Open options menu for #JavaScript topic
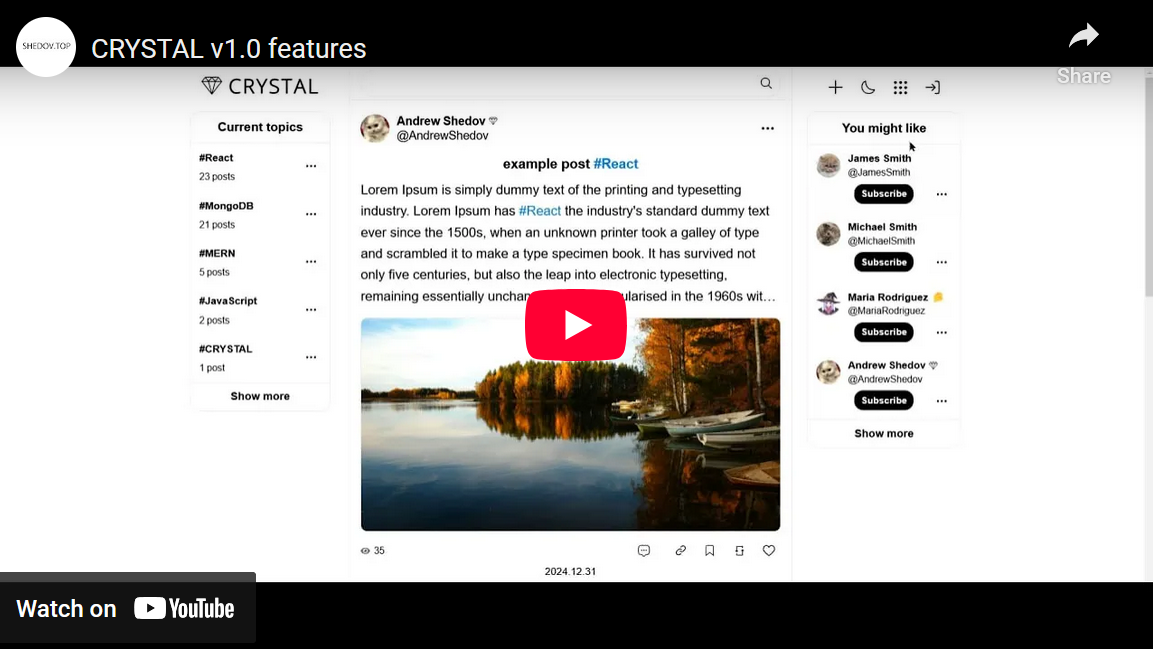The width and height of the screenshot is (1153, 649). 311,309
